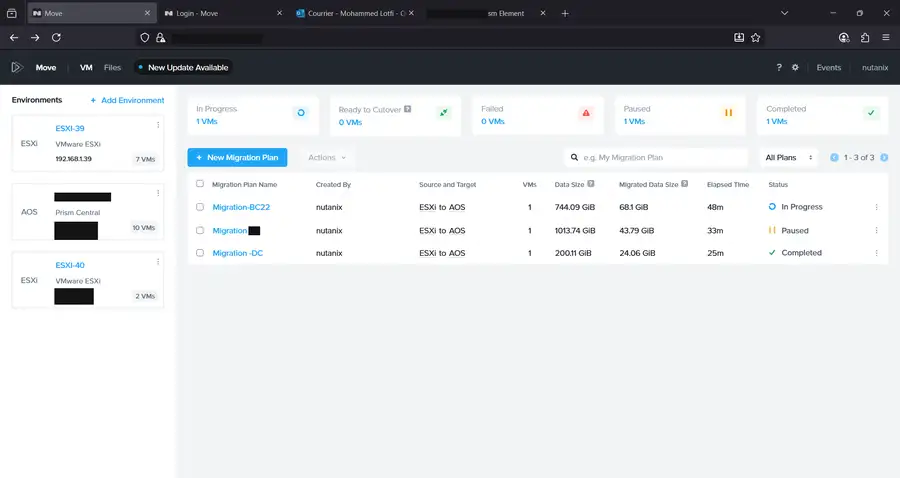Click the Migrated Data Size info icon

(684, 184)
